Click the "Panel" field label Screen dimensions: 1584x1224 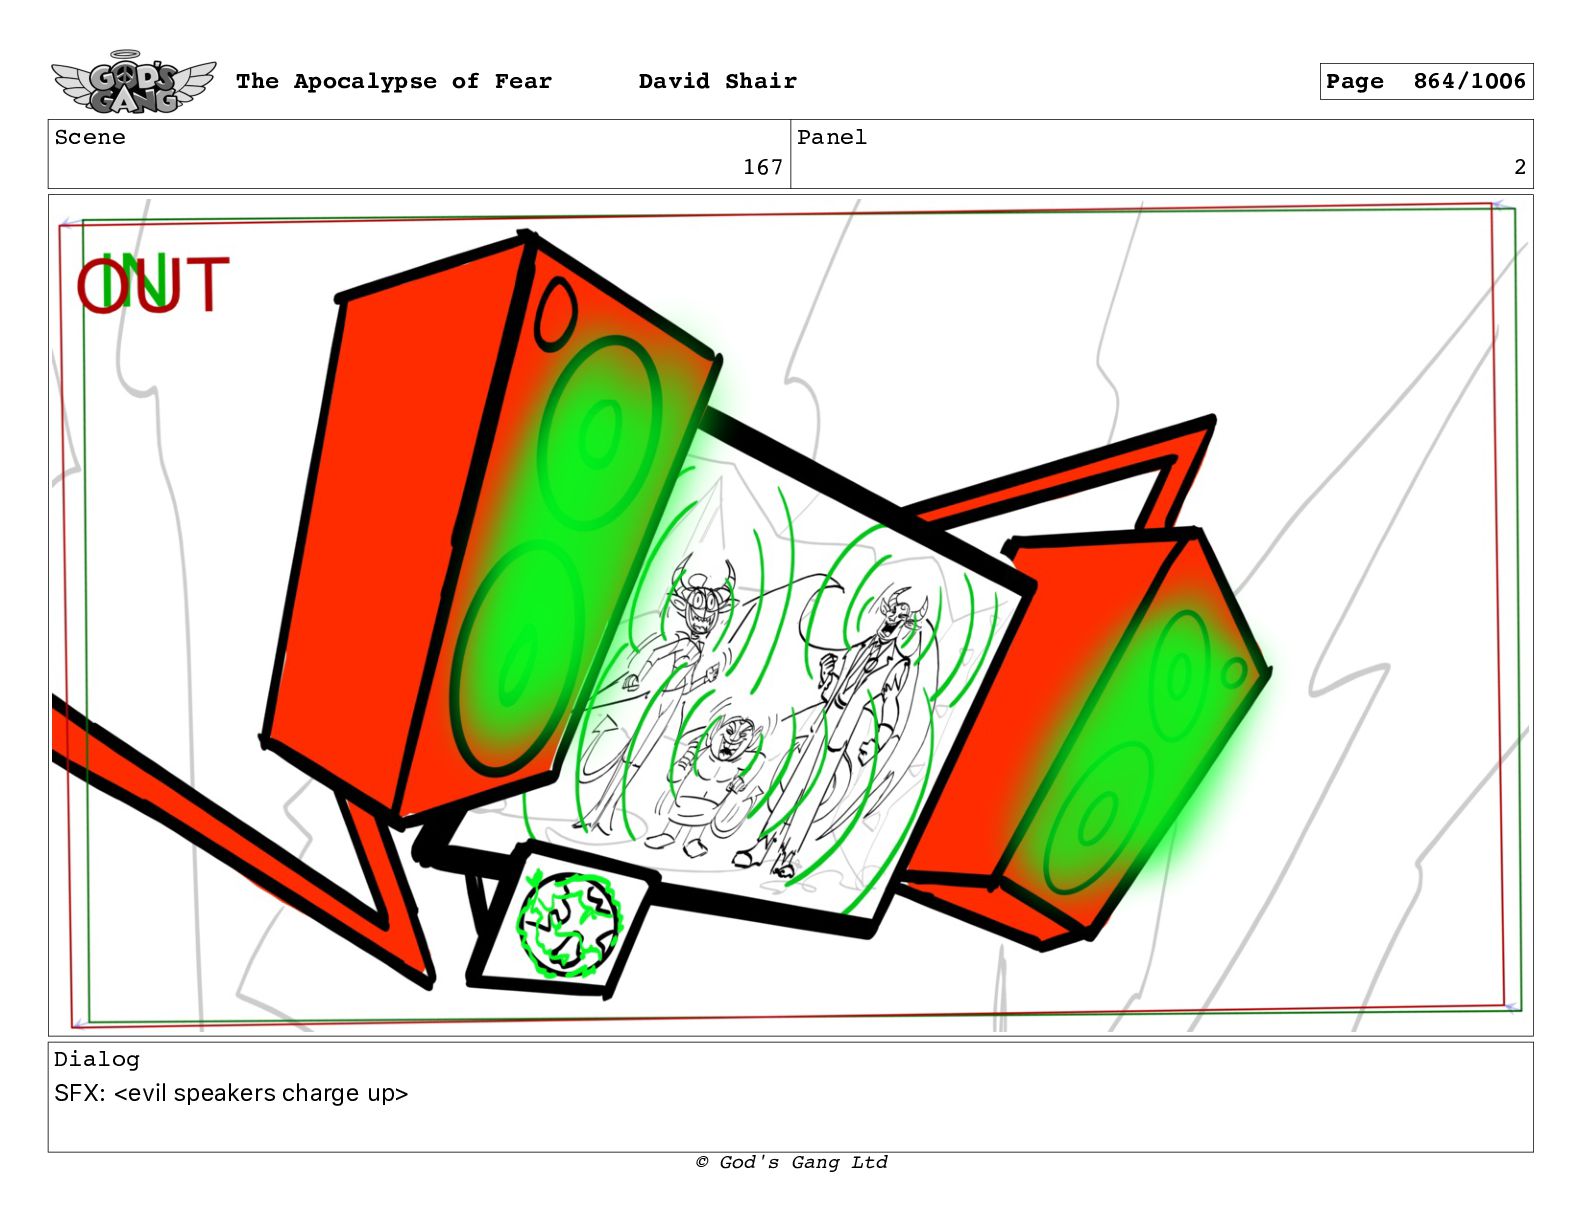(832, 138)
